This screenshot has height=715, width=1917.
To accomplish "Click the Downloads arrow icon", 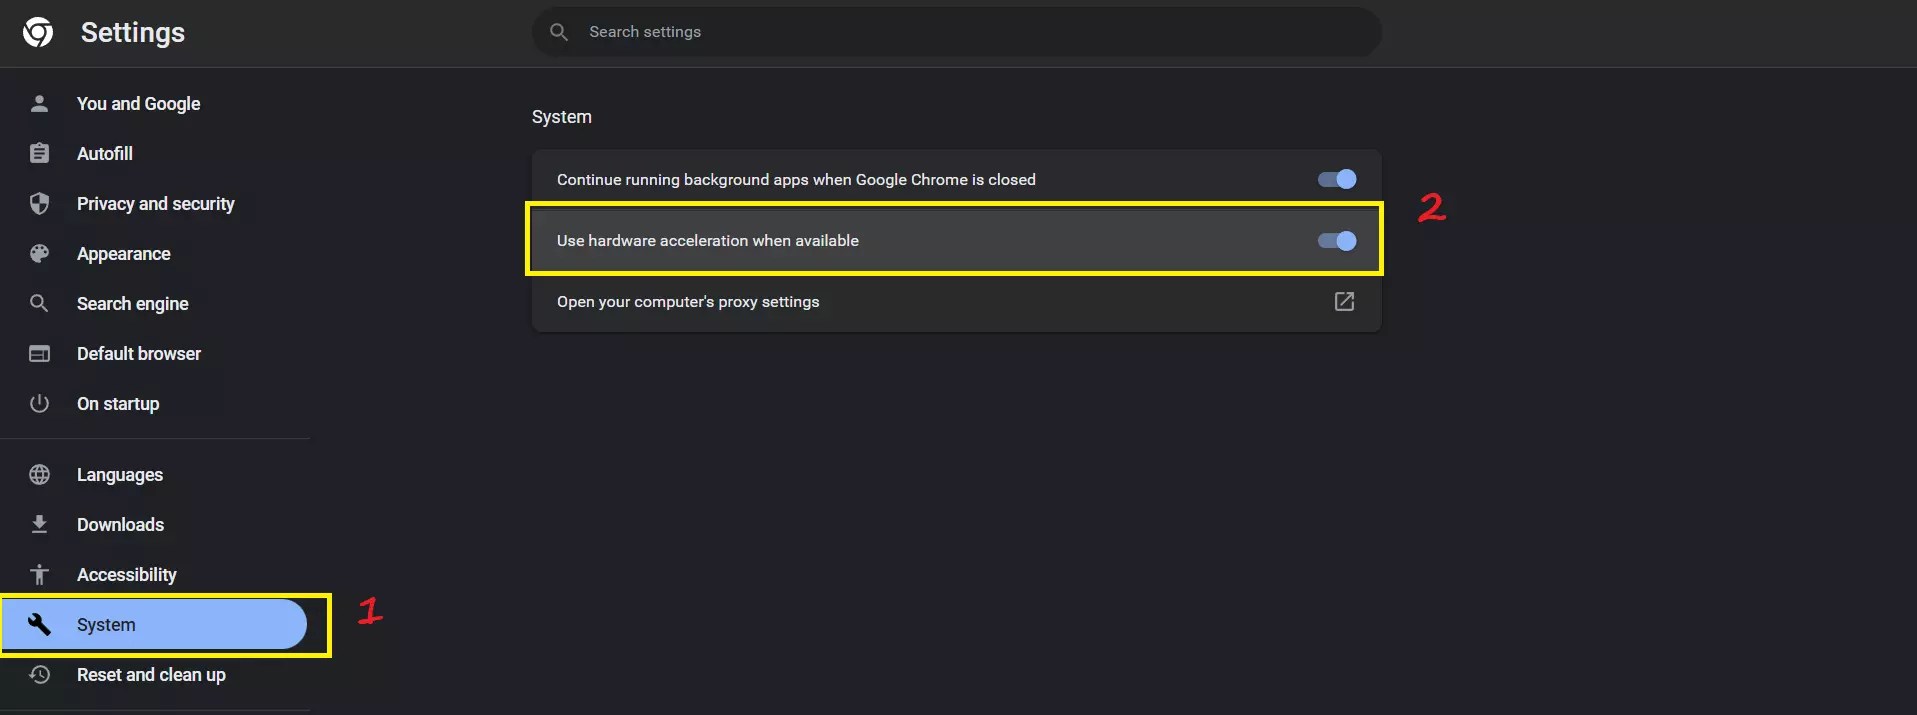I will [38, 524].
